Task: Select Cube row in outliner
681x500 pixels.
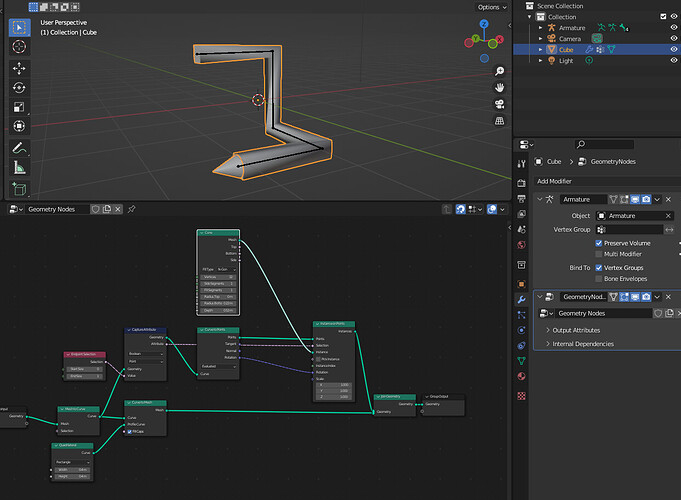Action: pyautogui.click(x=597, y=50)
